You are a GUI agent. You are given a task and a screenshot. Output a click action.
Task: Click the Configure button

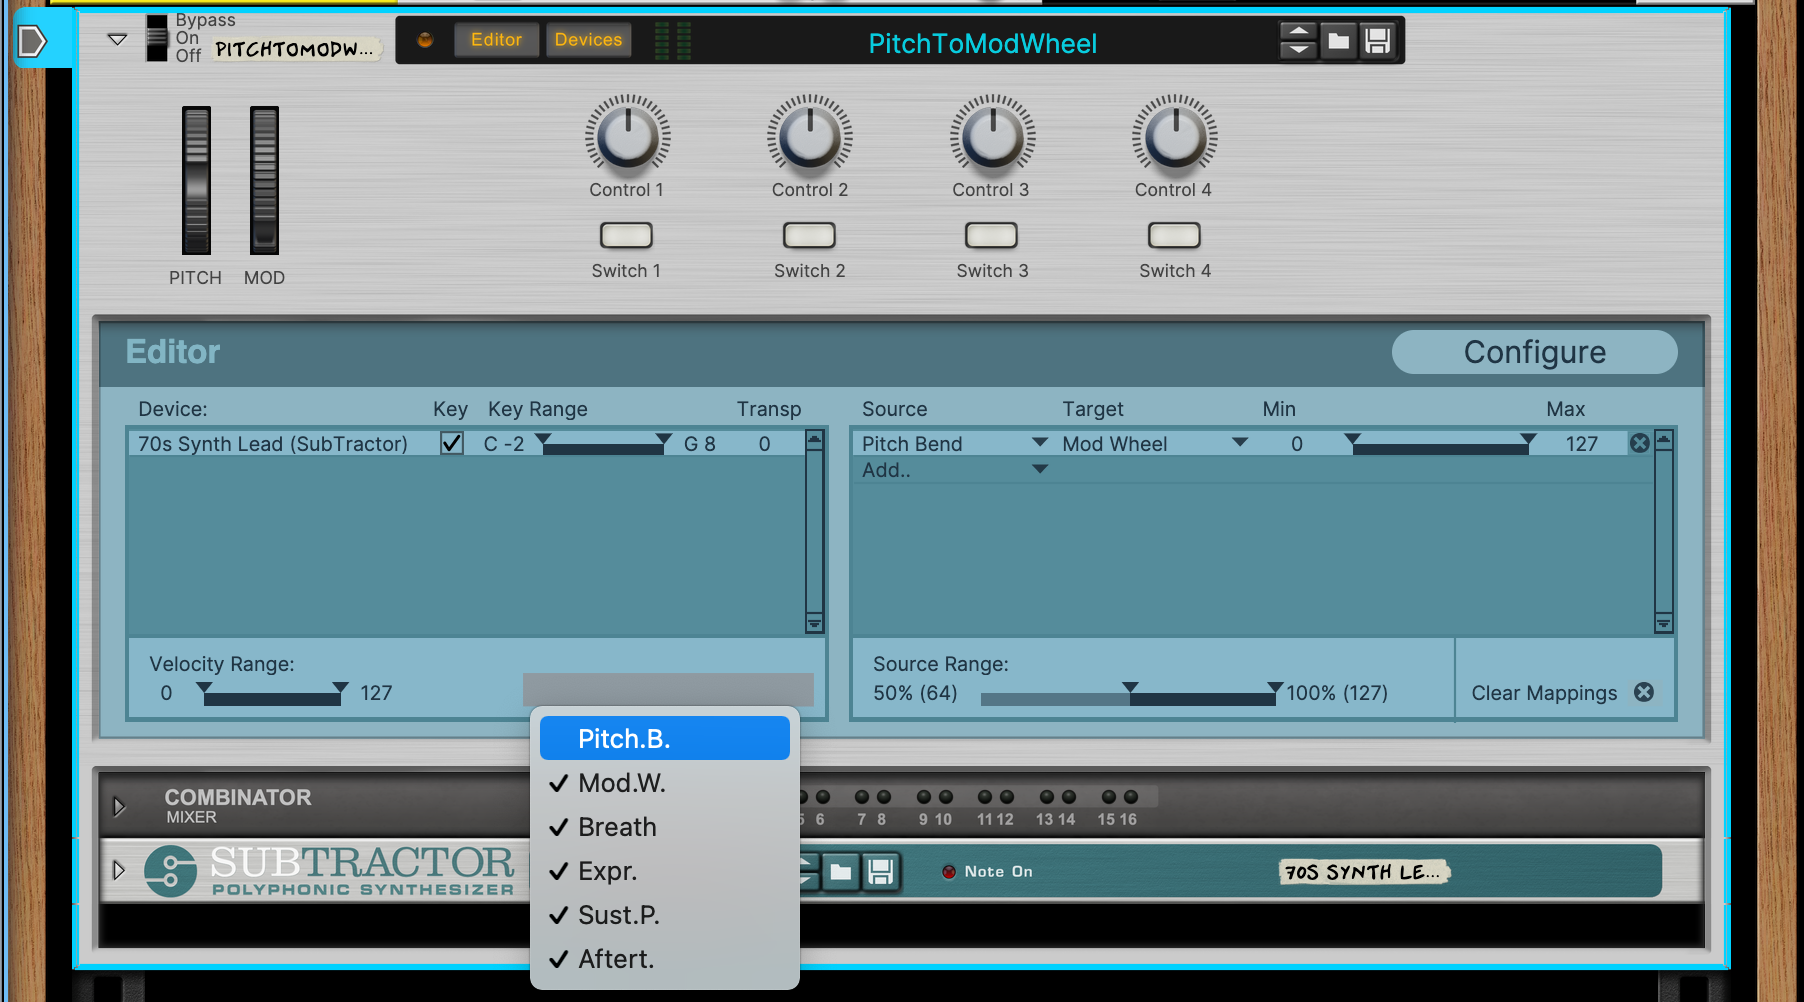1534,352
